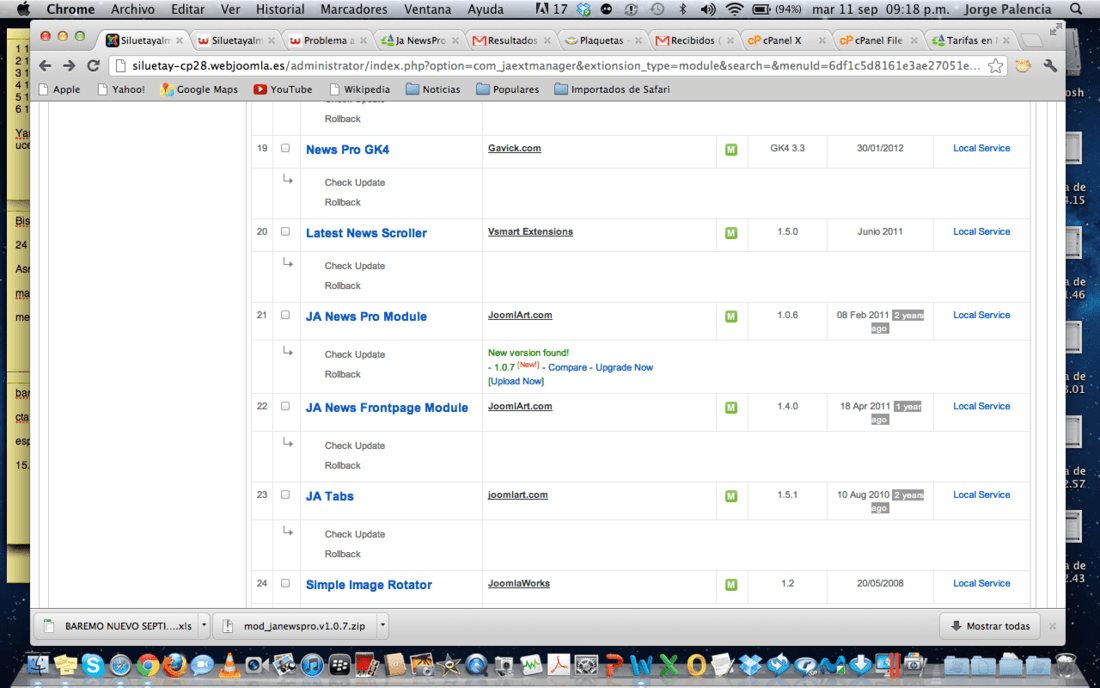Click the green M module icon for JA Tabs
Viewport: 1100px width, 688px height.
(731, 496)
